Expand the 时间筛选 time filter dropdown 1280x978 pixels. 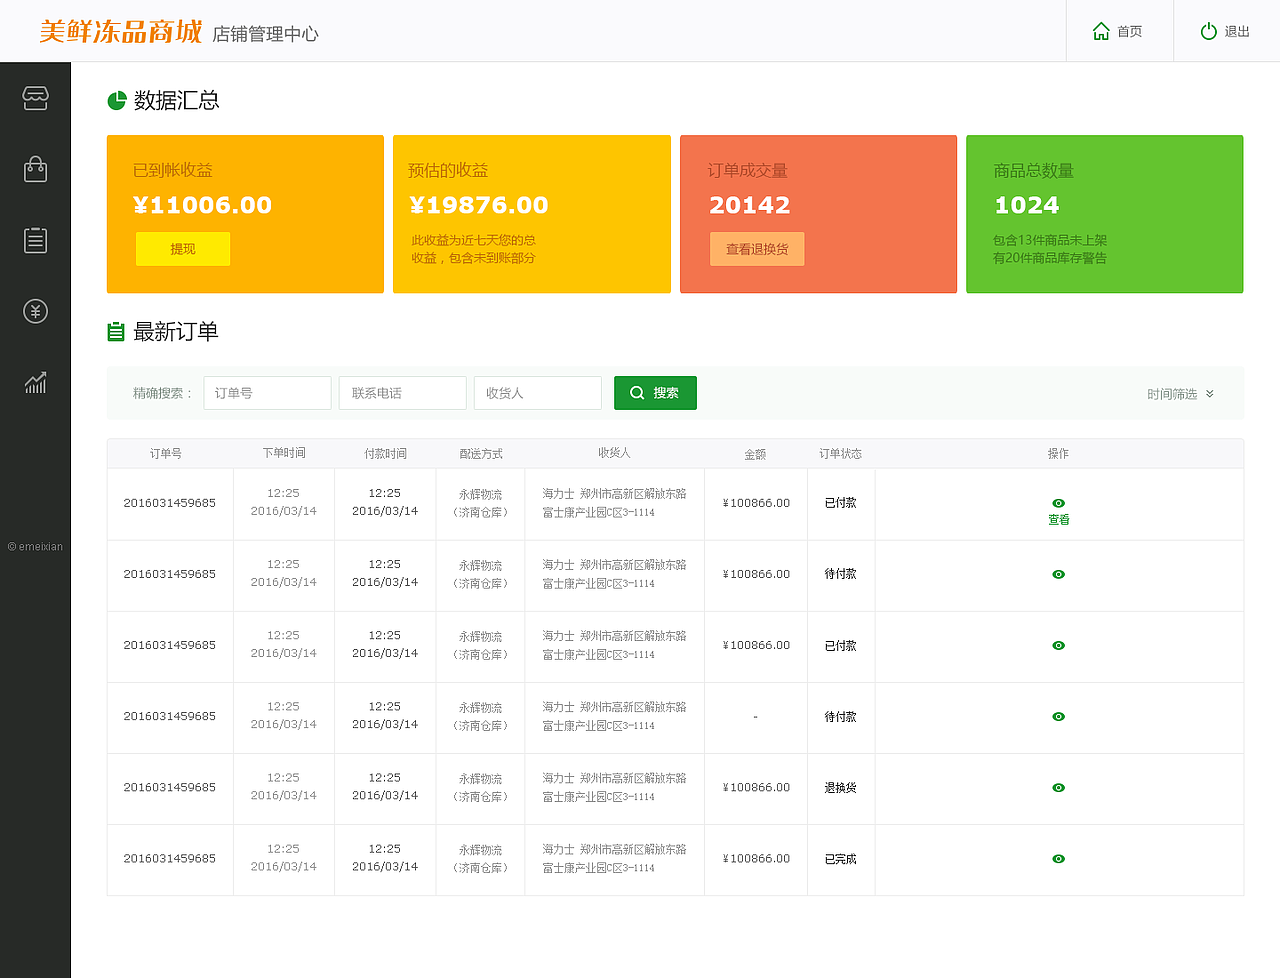point(1181,394)
